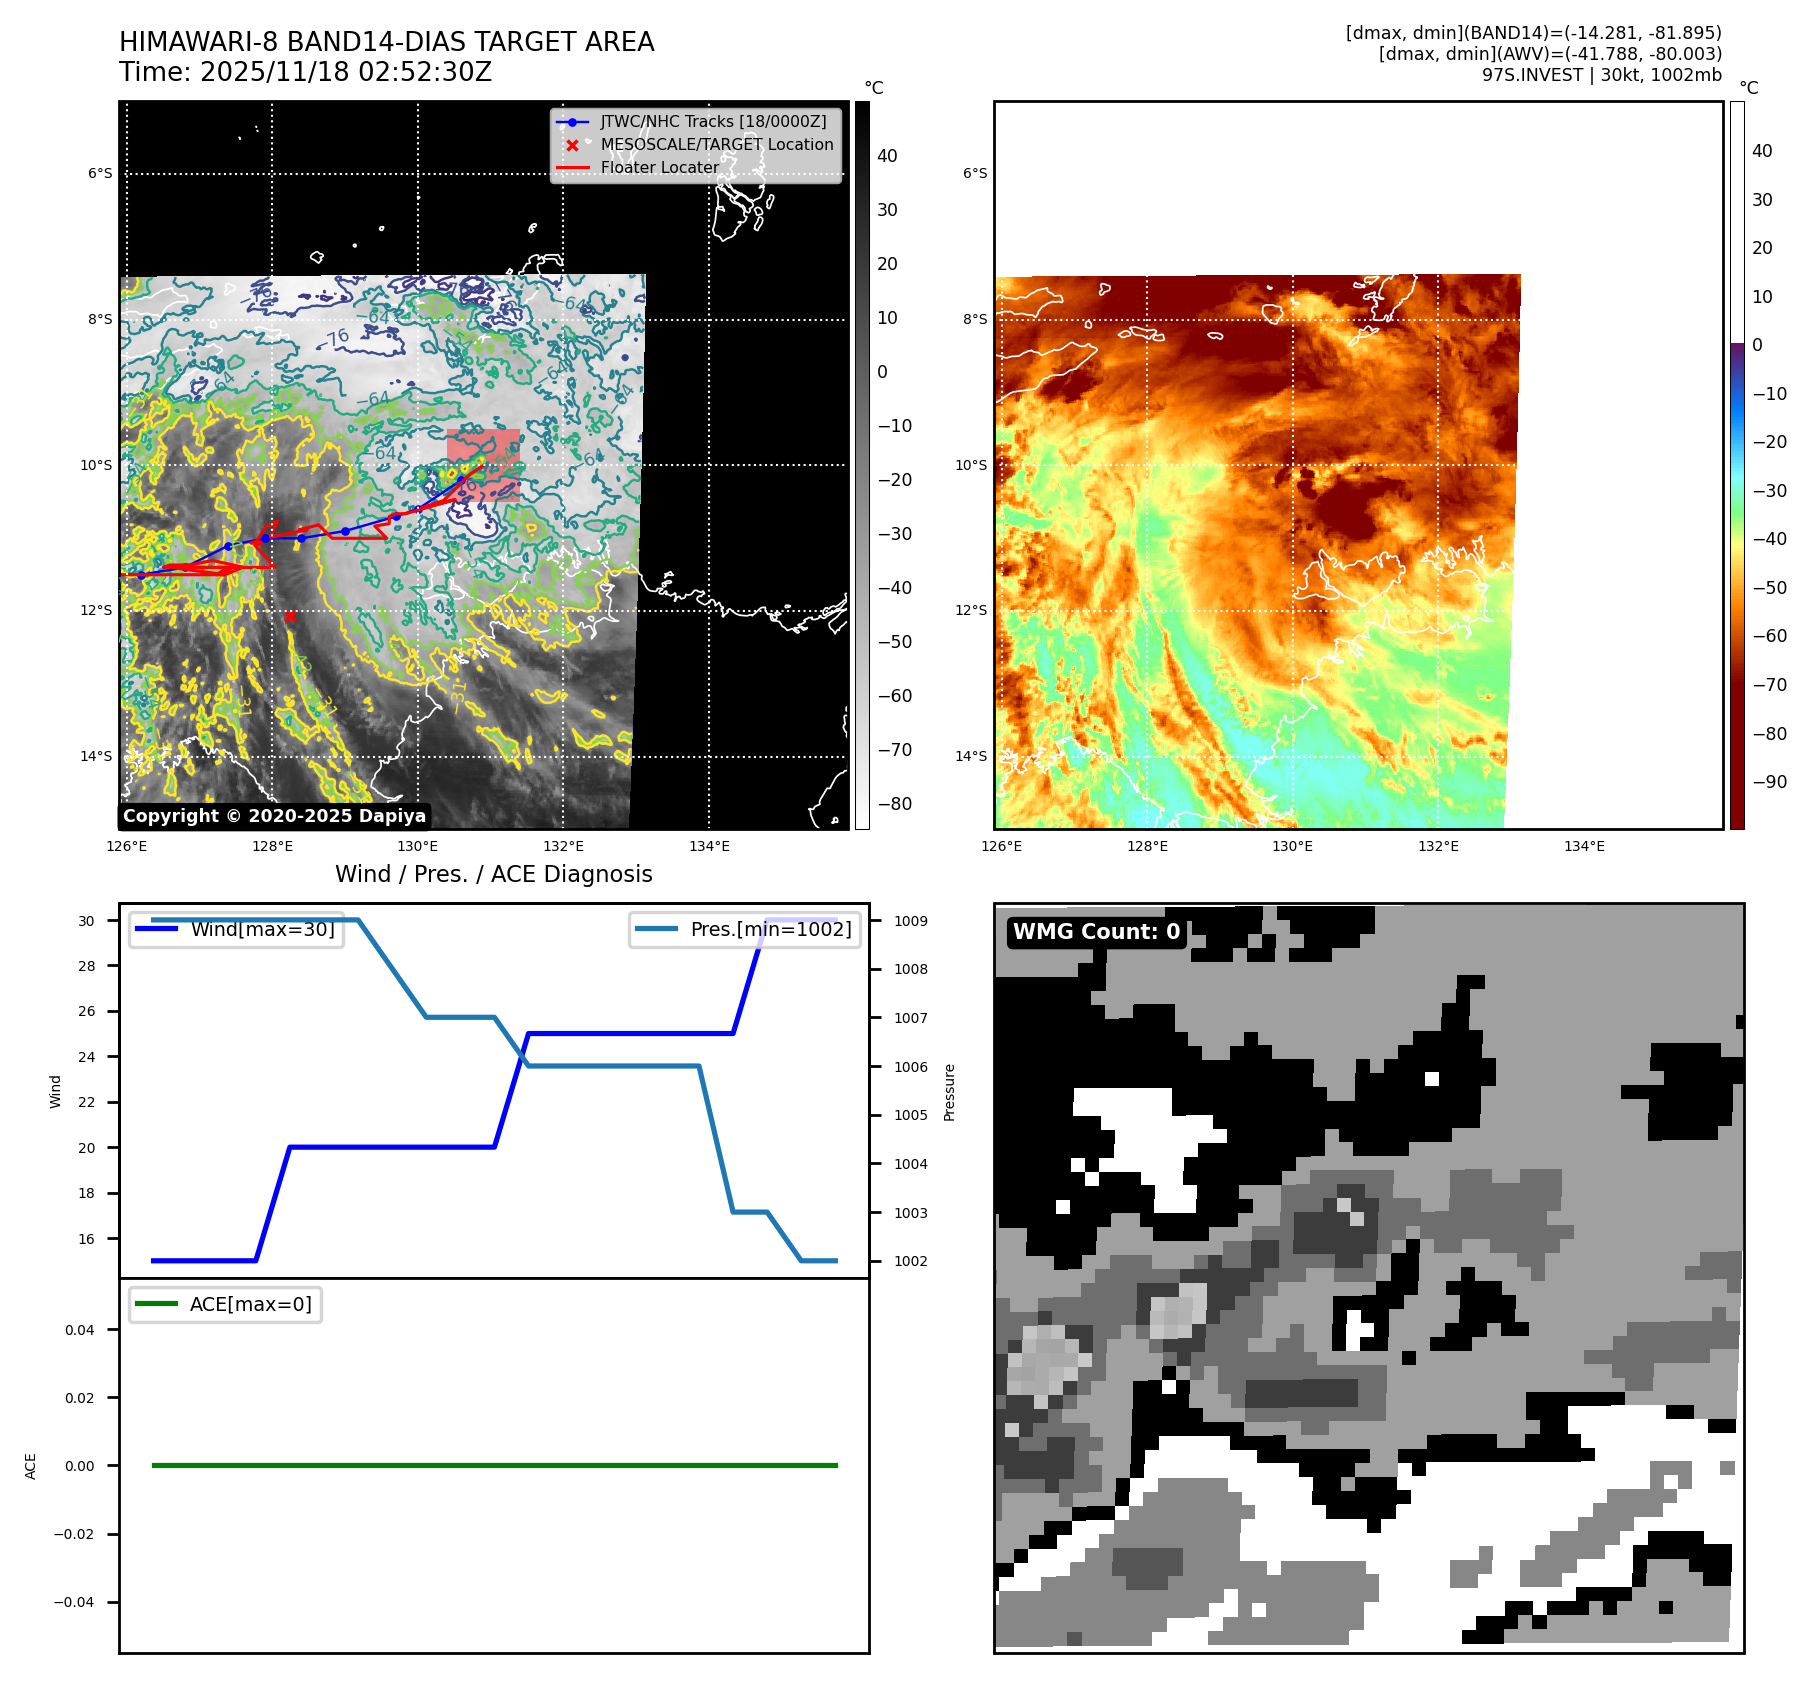Click the Copyright 2020-2025 Dapiya watermark
This screenshot has width=1813, height=1690.
274,816
